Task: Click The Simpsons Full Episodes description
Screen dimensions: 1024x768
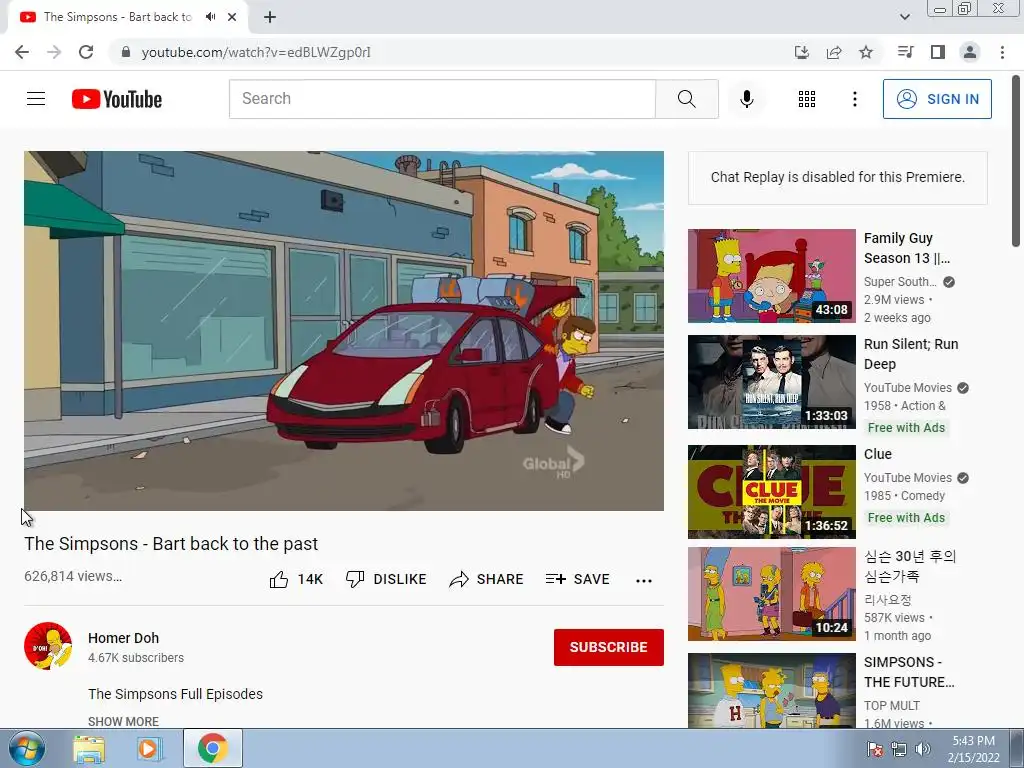Action: point(176,694)
